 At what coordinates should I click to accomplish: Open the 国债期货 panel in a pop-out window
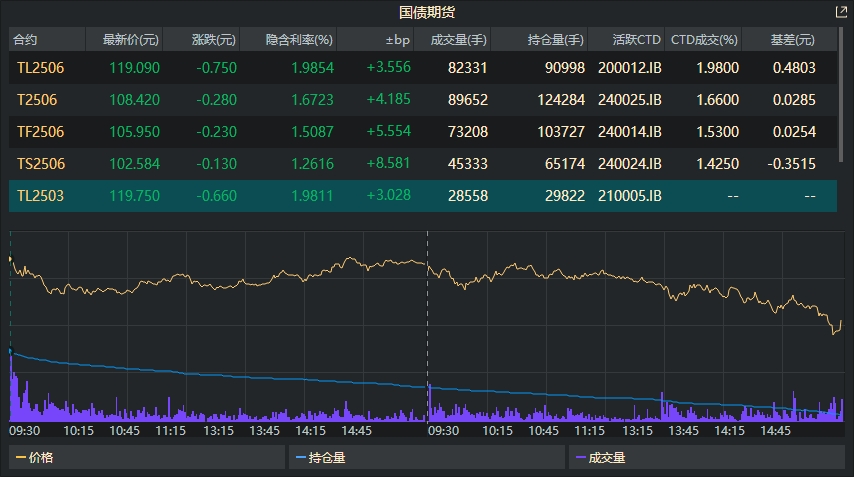[840, 12]
